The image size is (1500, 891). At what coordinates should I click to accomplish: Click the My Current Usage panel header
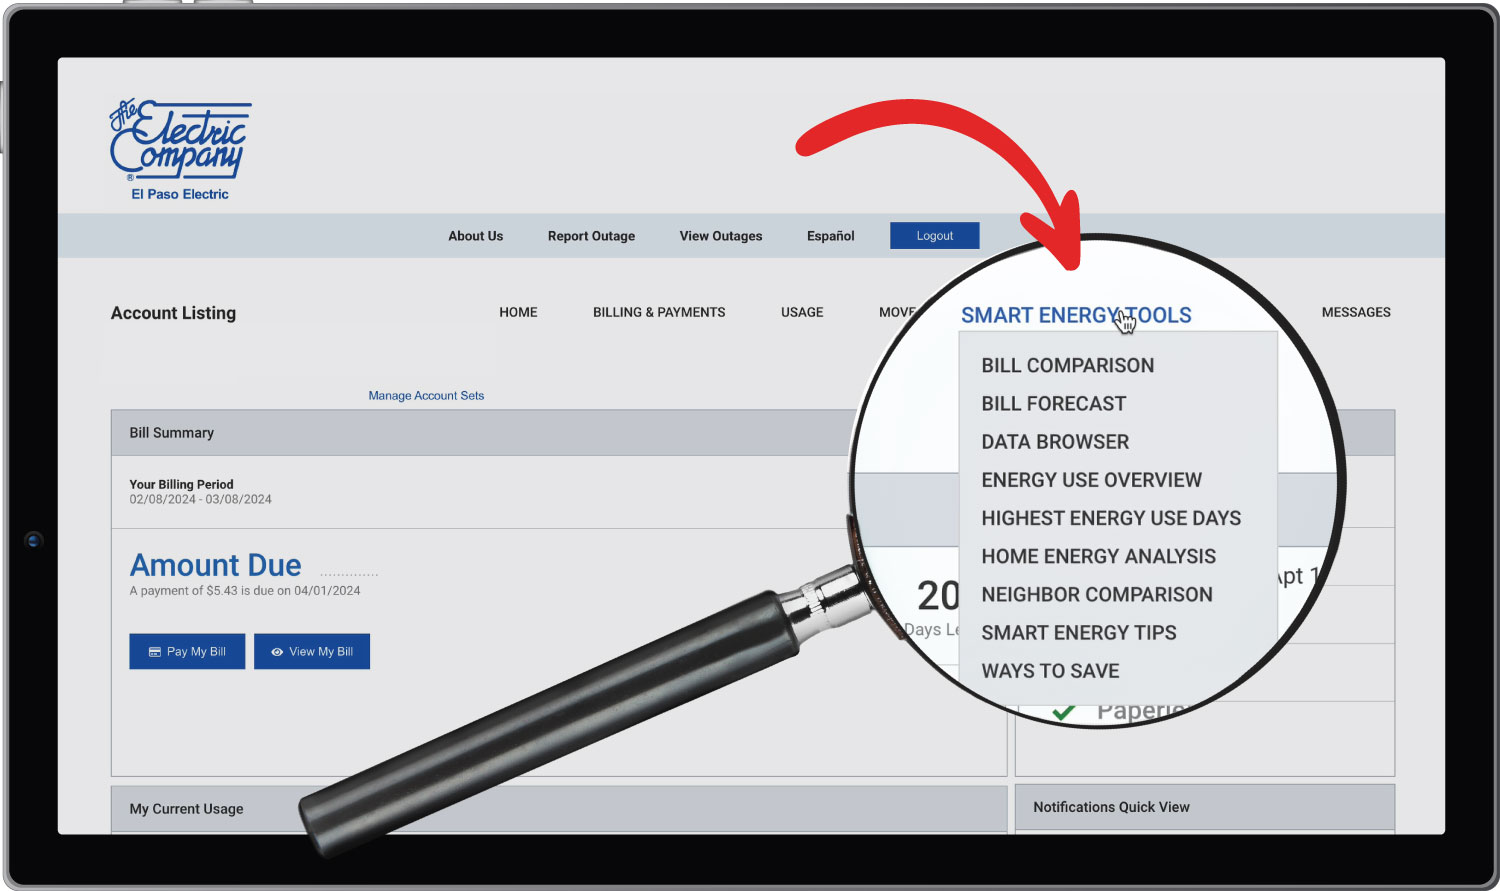coord(559,808)
